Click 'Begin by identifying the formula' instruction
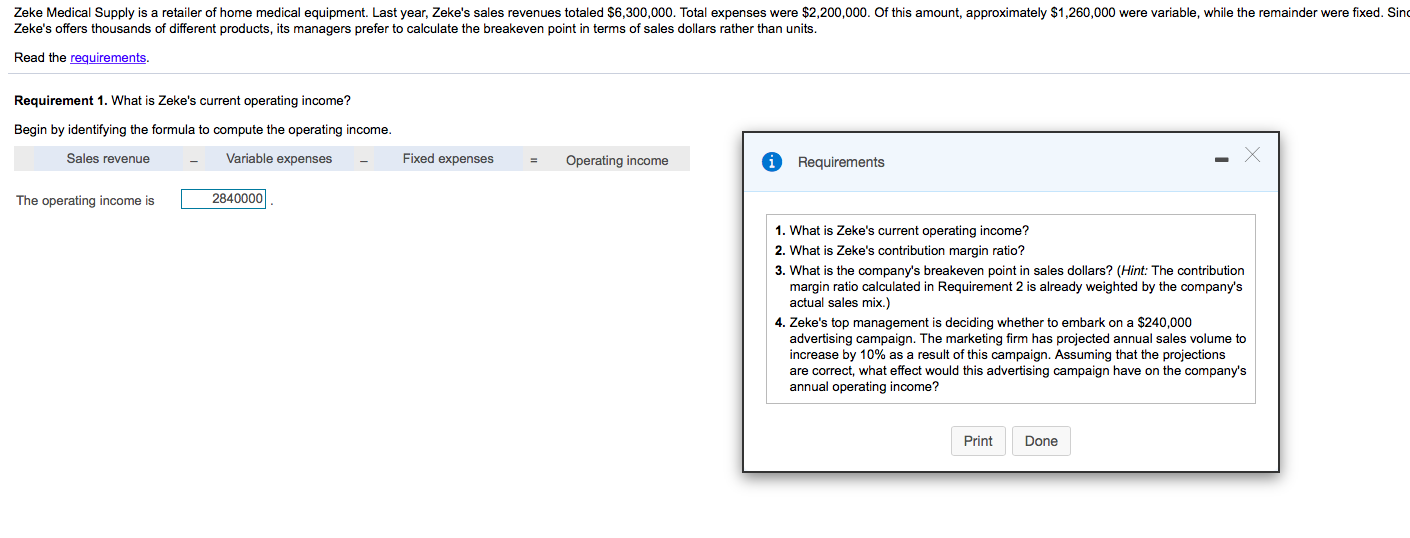This screenshot has width=1410, height=538. [203, 130]
